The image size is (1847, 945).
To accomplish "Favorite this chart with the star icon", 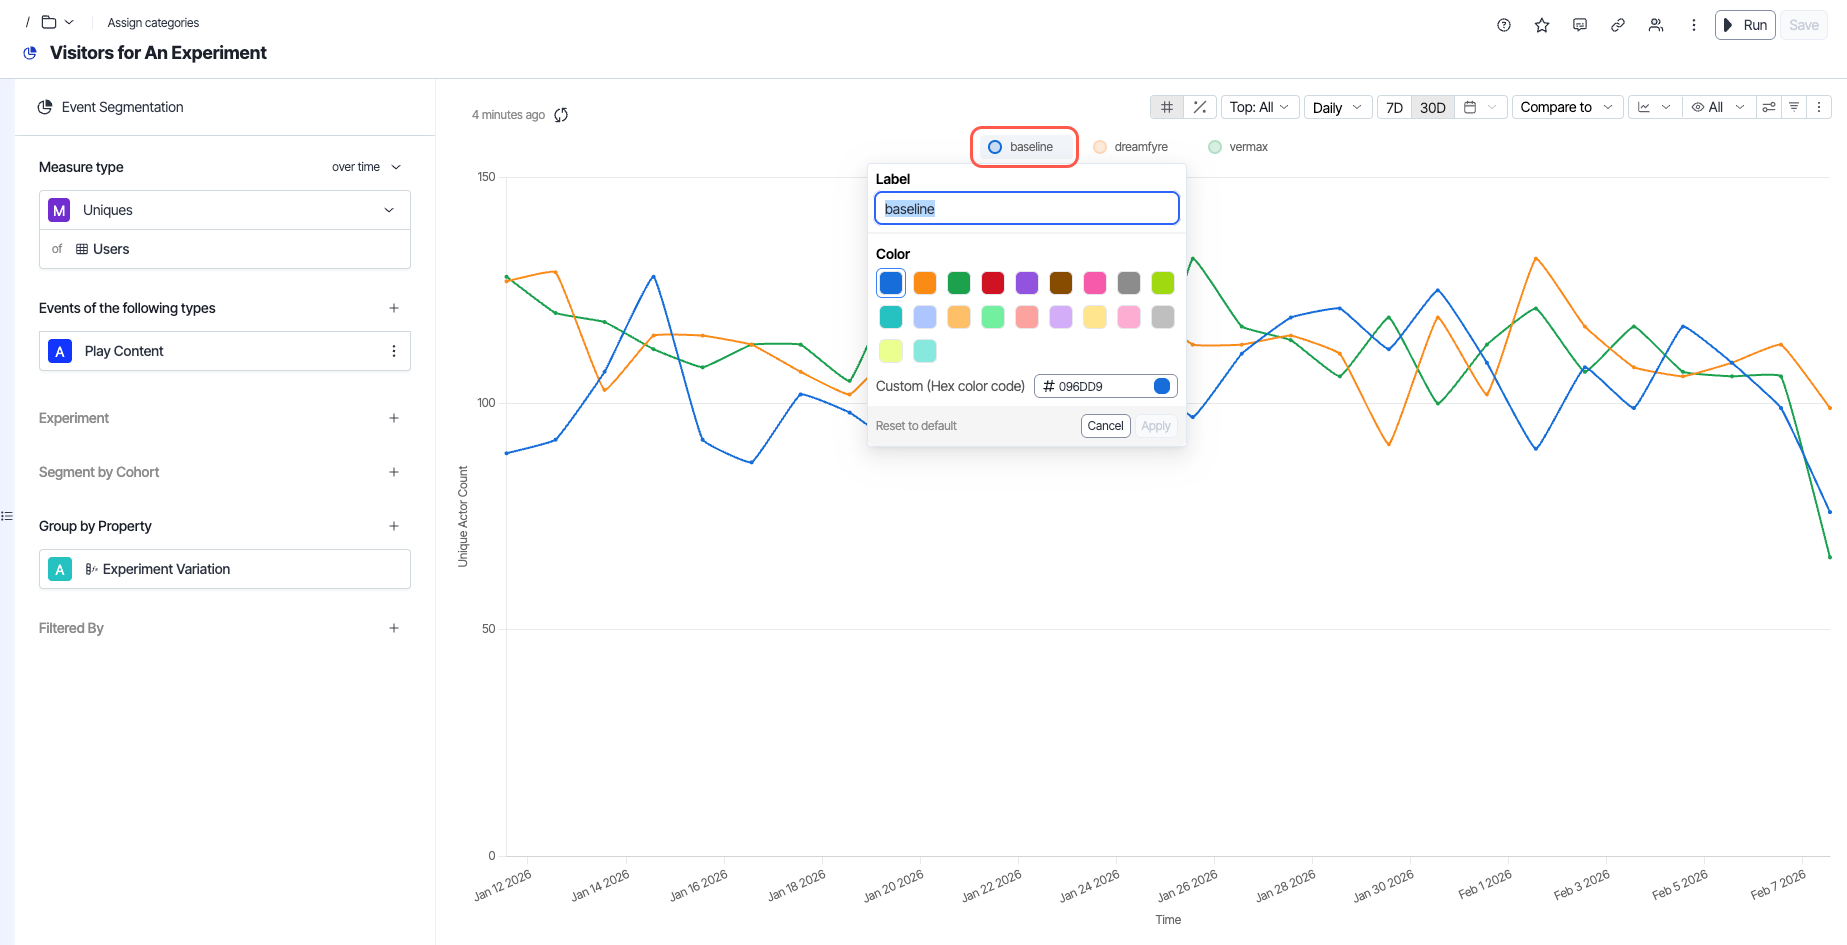I will (x=1541, y=25).
